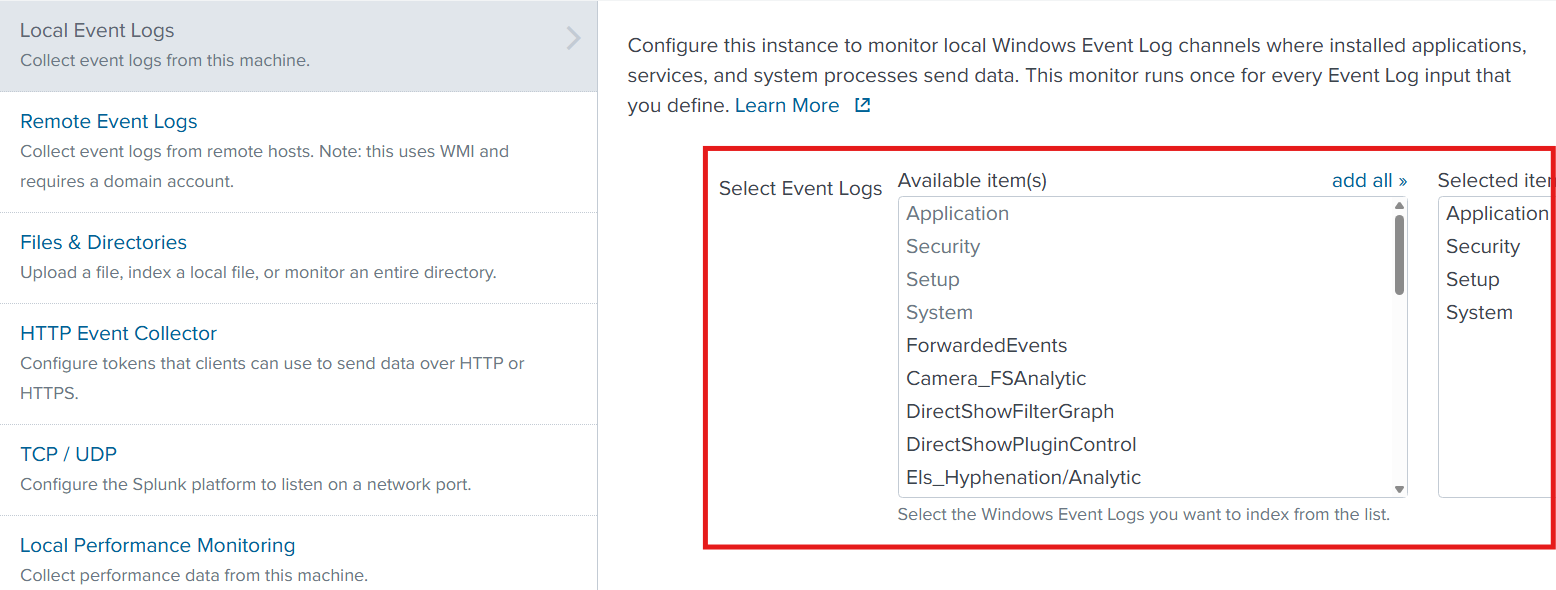Click the 'add all »' link

coord(1369,180)
